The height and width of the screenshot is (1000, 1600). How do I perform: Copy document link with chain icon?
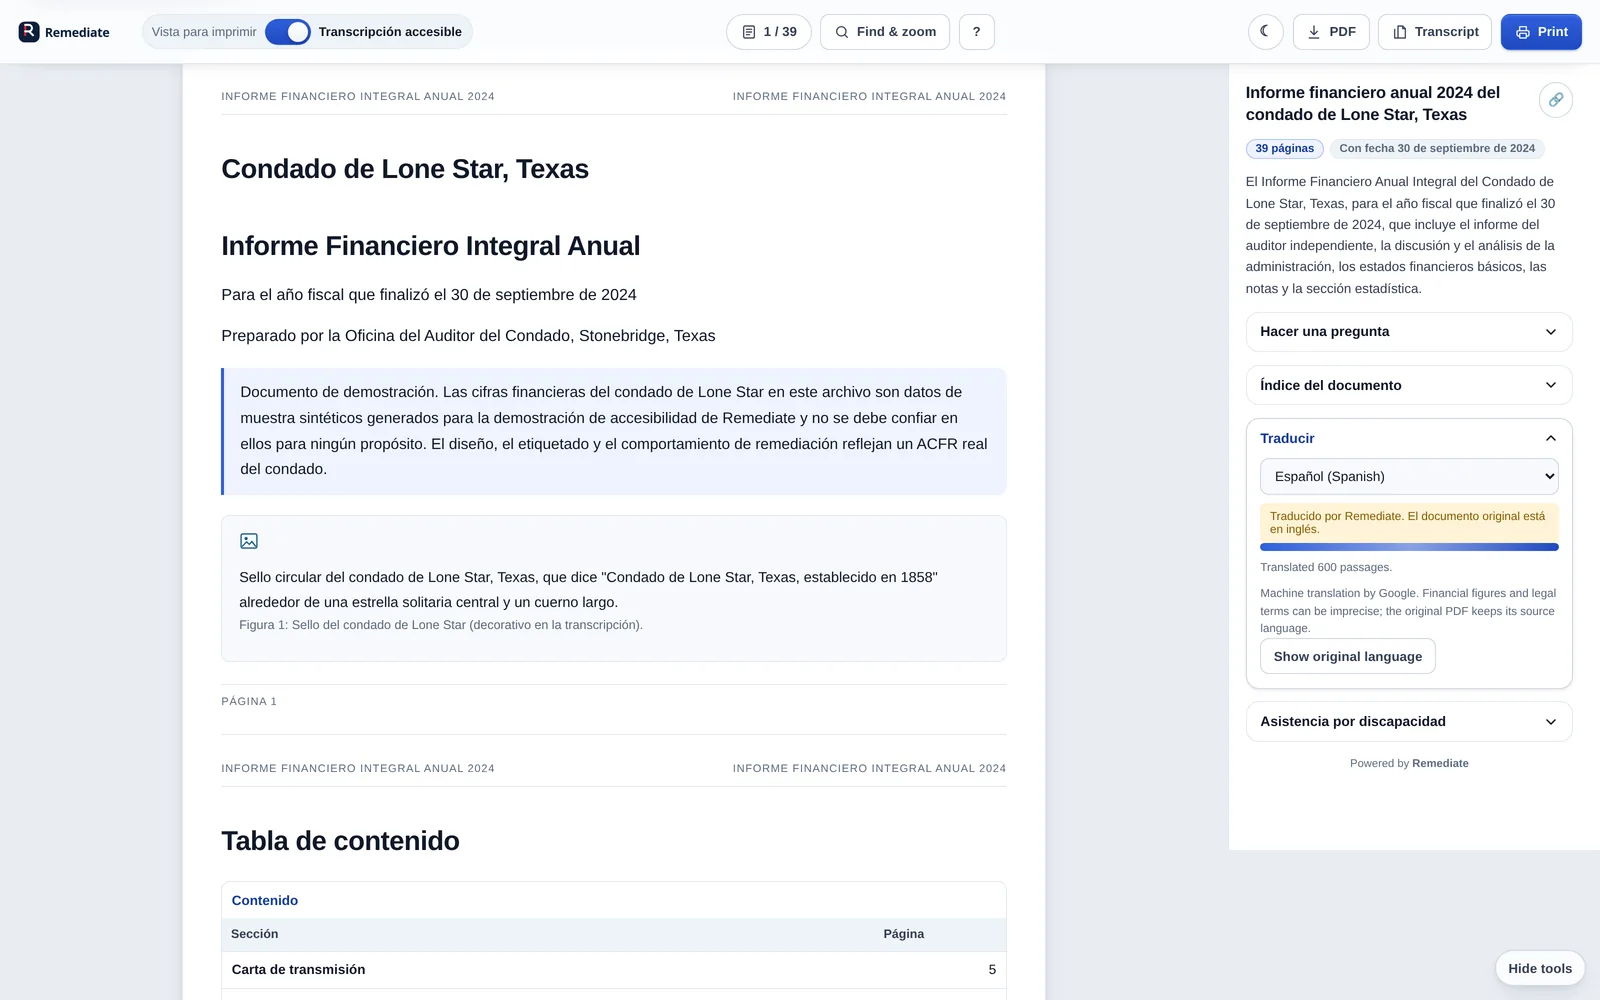[1556, 100]
